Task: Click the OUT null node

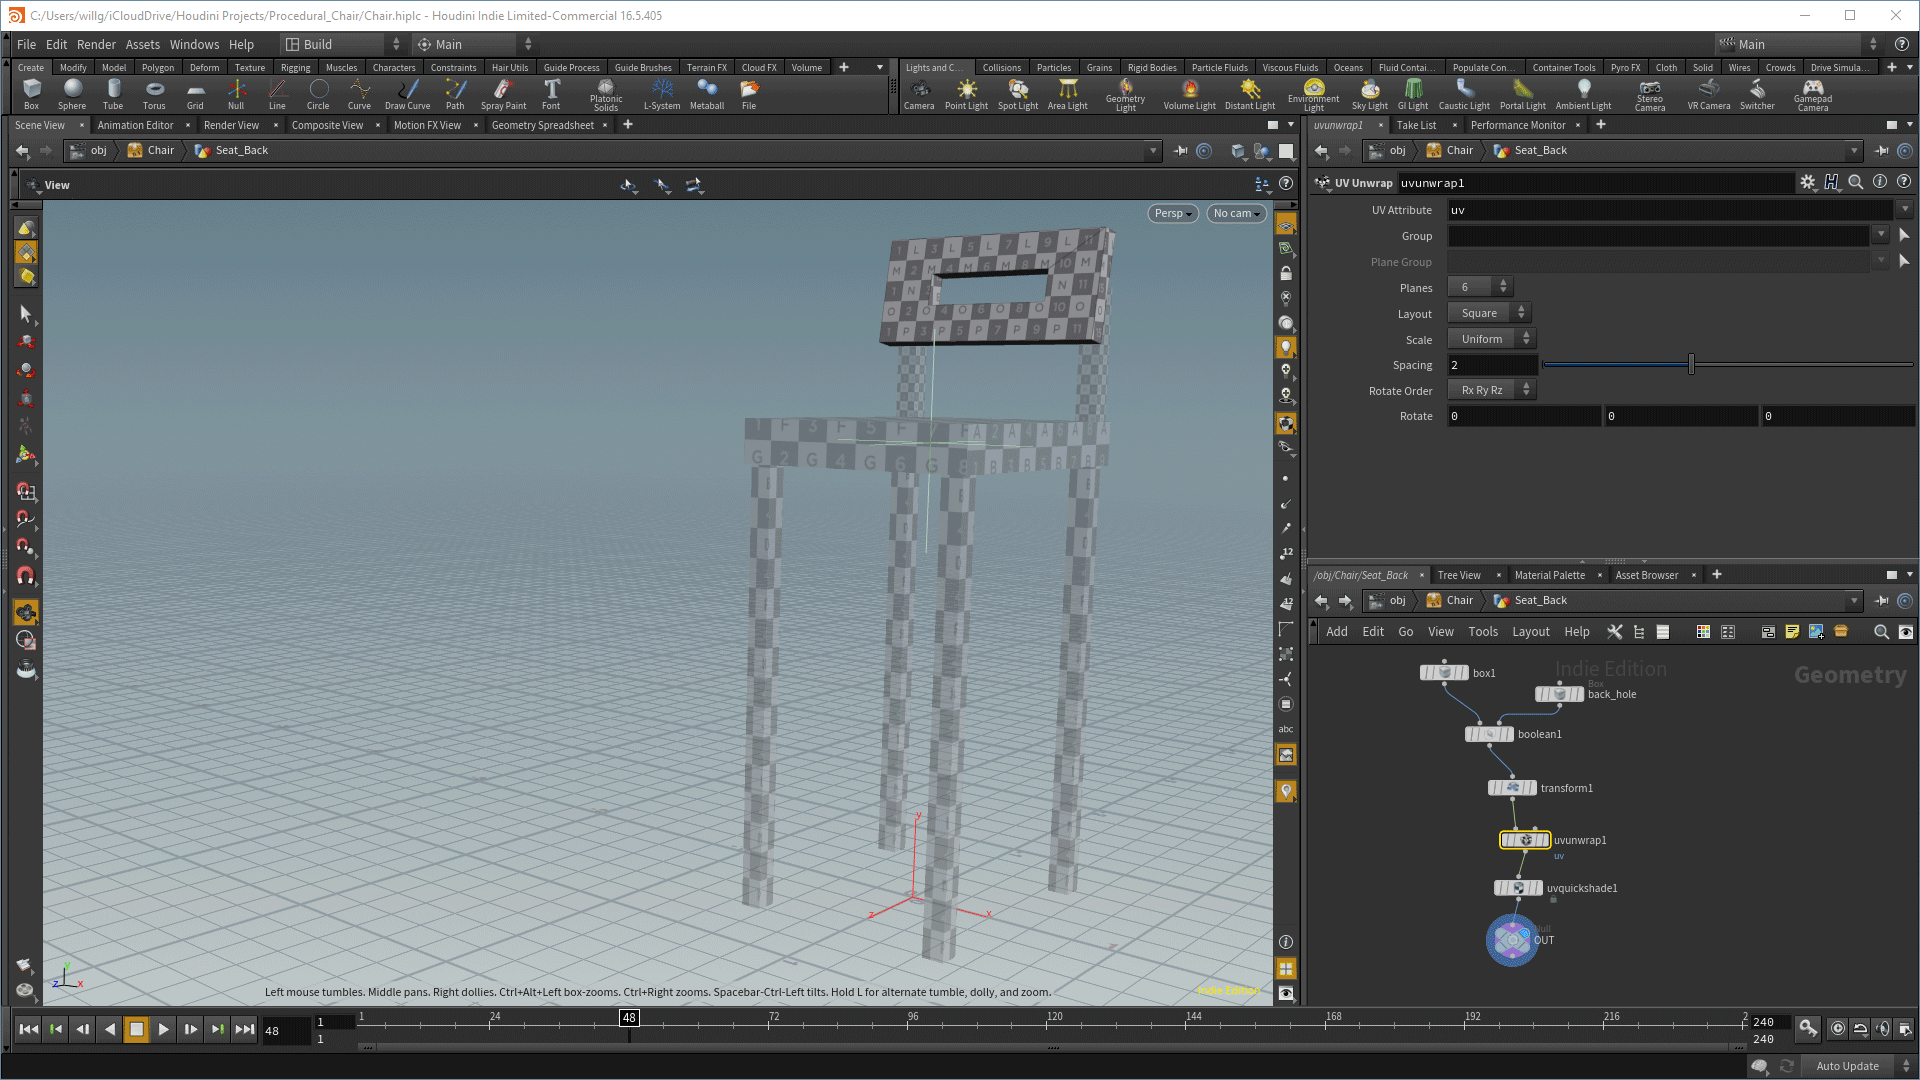Action: click(1512, 940)
